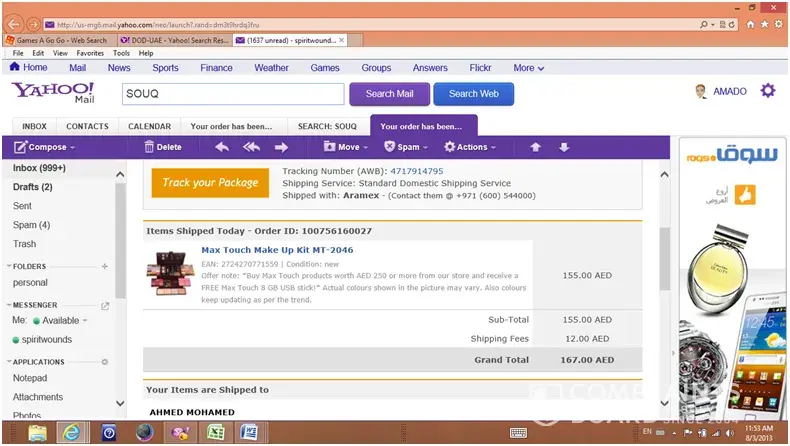790x446 pixels.
Task: Switch to the CONTACTS tab
Action: click(87, 126)
